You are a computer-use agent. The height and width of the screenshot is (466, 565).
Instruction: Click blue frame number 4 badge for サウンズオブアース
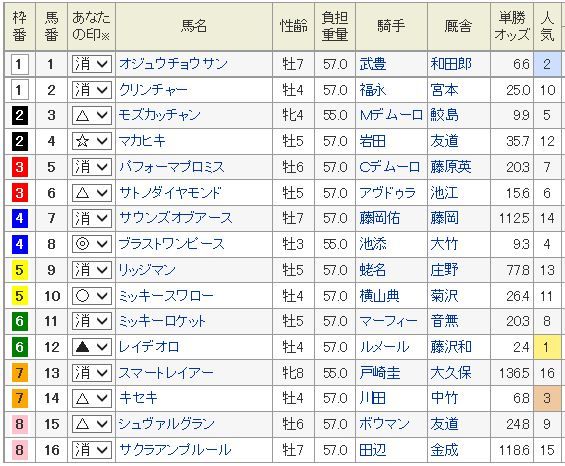19,218
